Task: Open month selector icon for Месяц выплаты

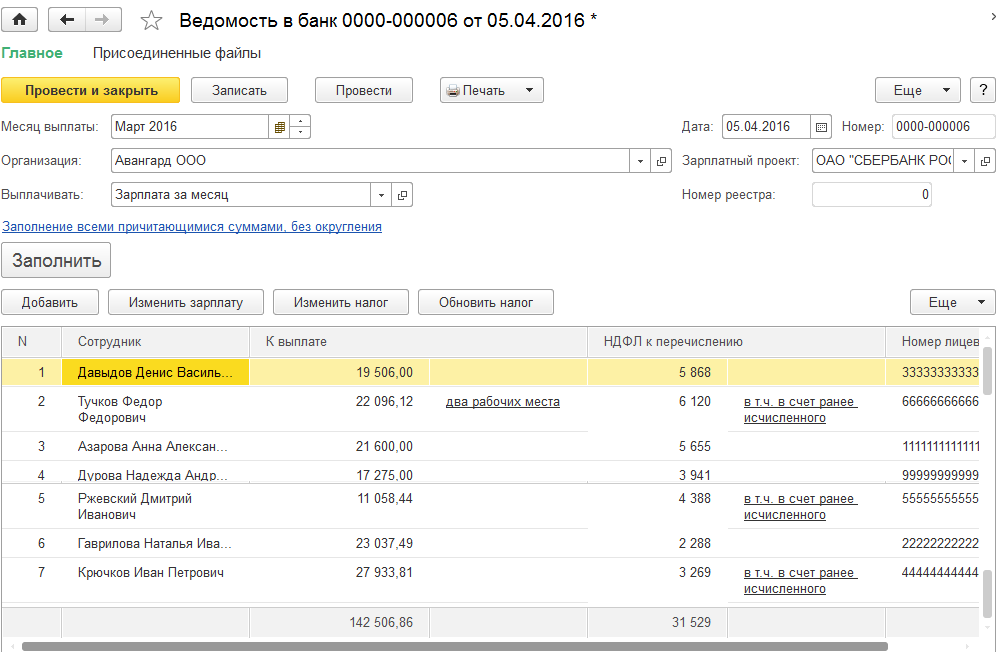Action: coord(280,127)
